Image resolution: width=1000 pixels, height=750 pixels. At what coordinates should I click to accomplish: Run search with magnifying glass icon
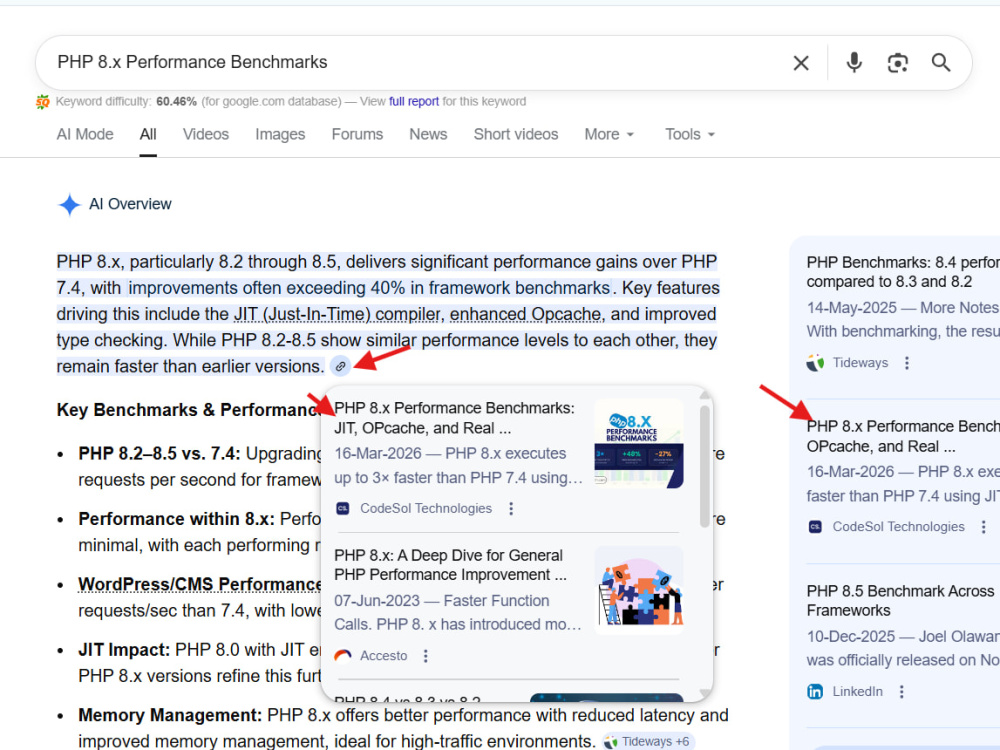point(941,62)
